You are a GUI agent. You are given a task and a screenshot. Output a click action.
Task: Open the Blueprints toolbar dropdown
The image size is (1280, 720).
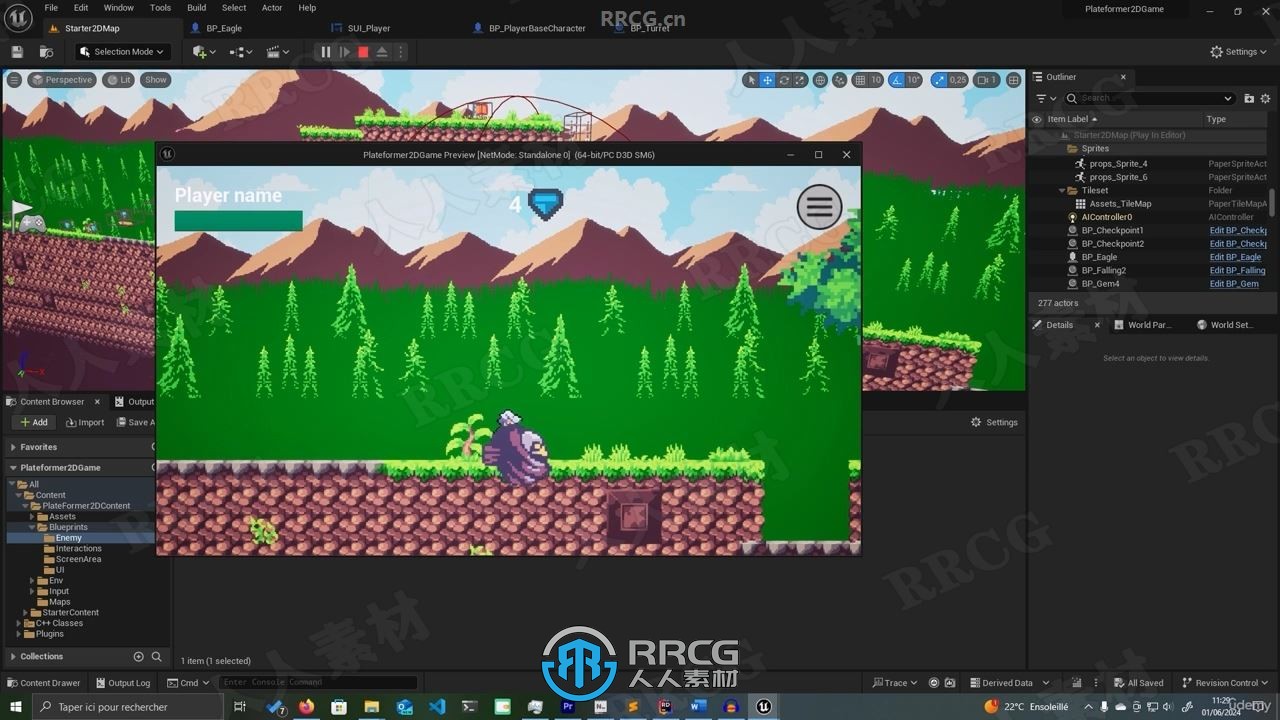tap(240, 52)
